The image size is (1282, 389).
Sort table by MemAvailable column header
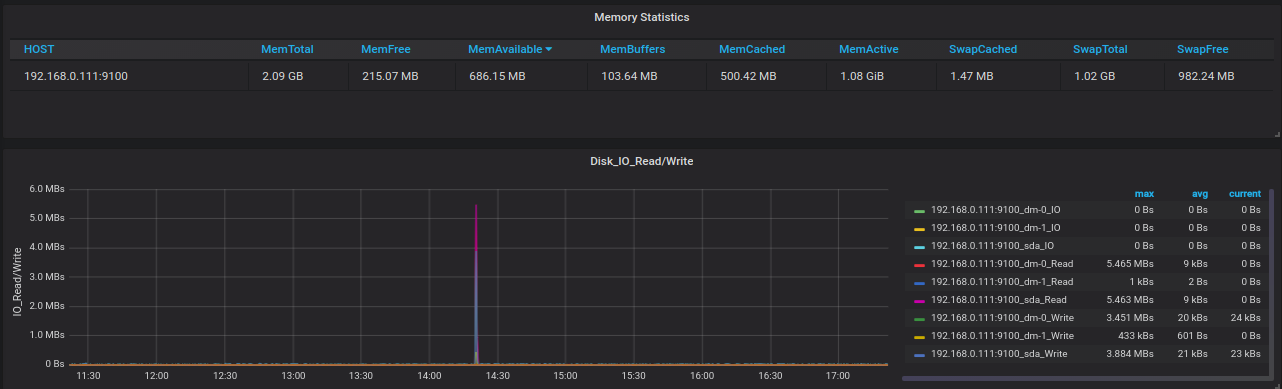pos(505,49)
